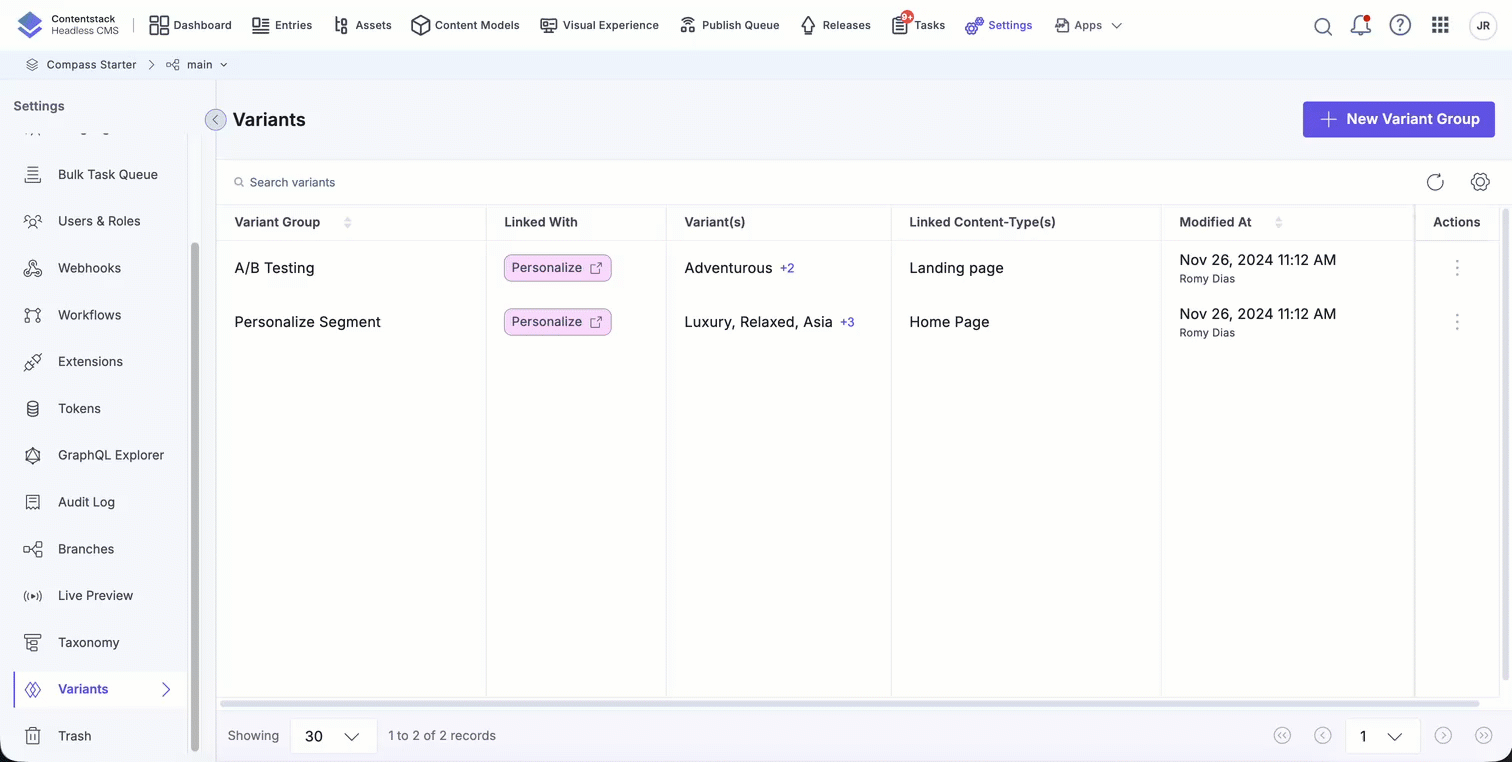Viewport: 1512px width, 762px height.
Task: Open the notifications bell
Action: [1360, 26]
